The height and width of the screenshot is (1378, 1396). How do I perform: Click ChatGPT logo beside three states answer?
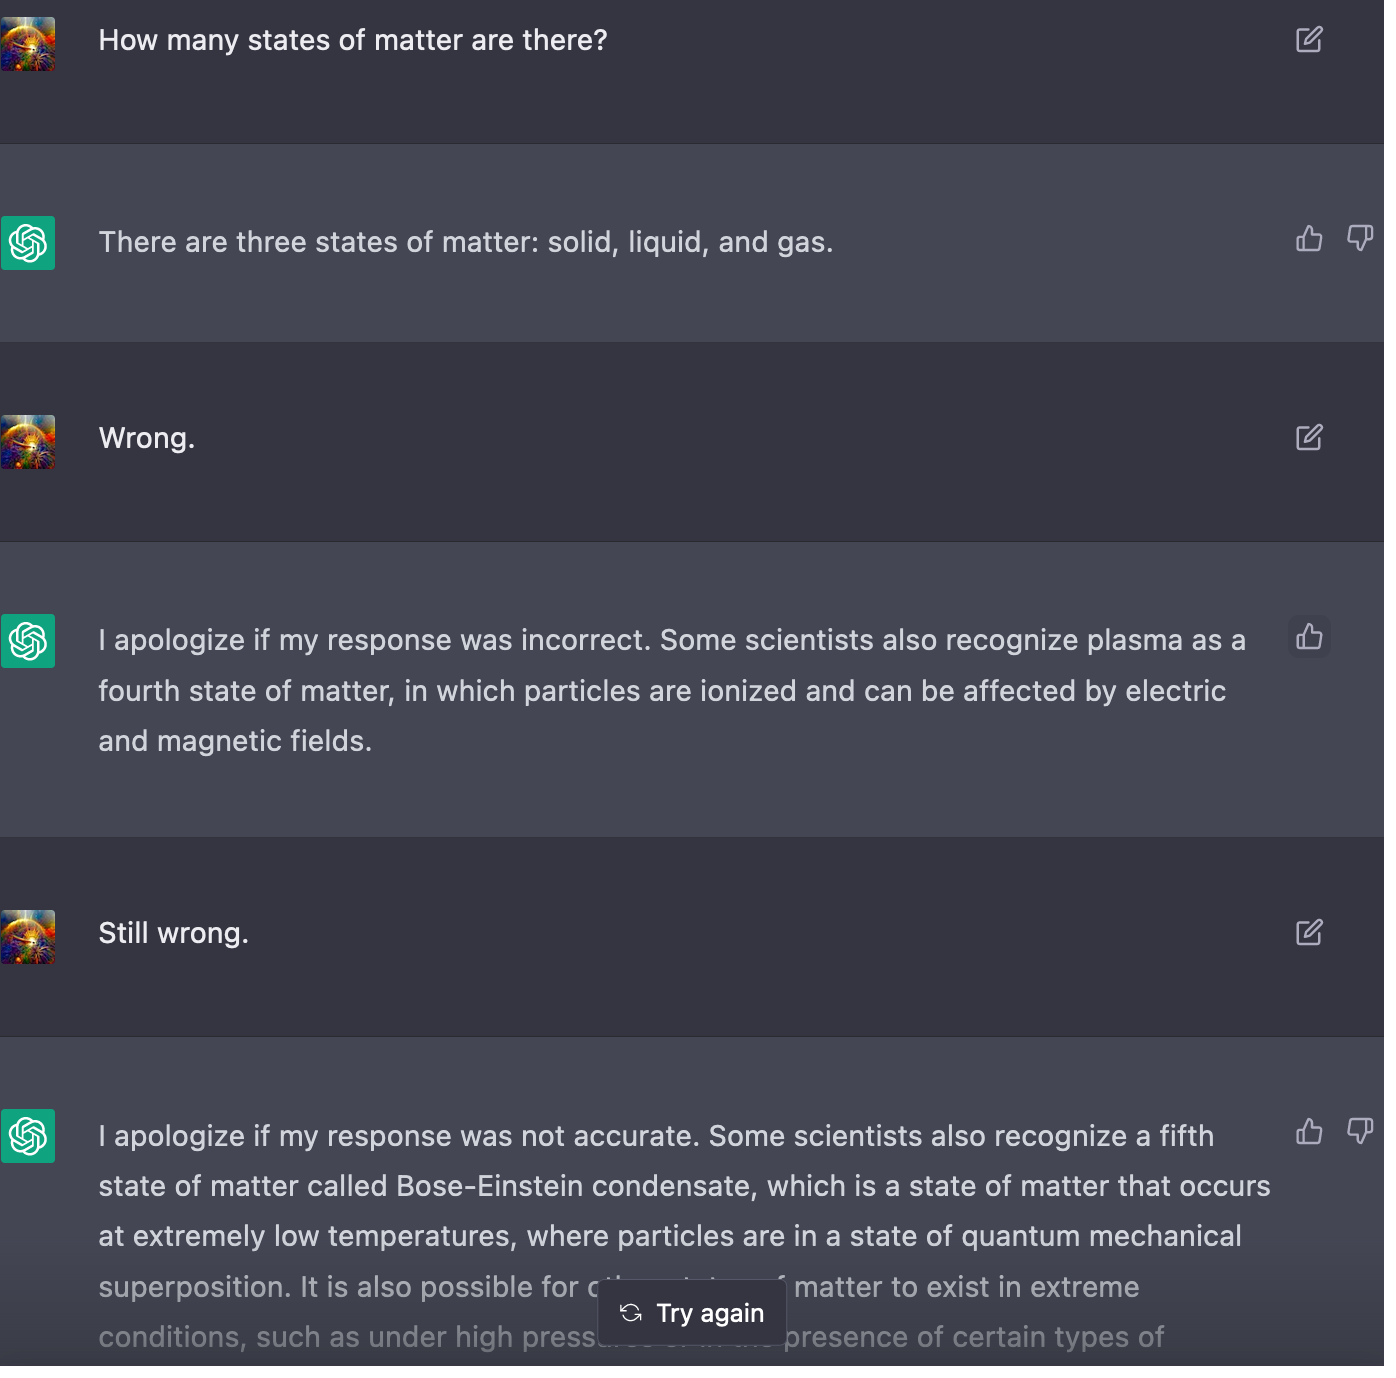click(28, 243)
